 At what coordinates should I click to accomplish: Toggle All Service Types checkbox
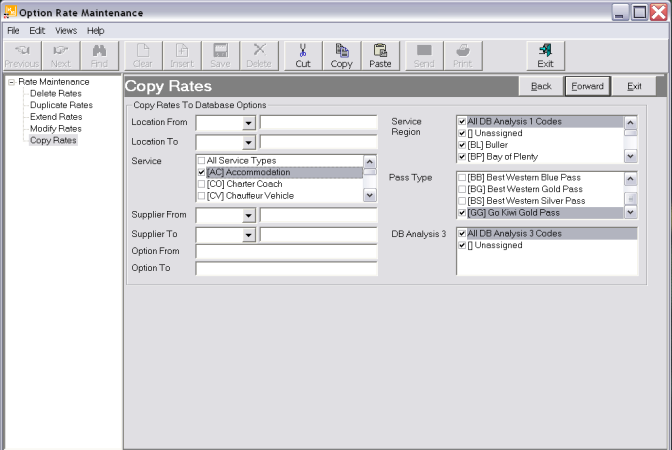(x=201, y=161)
